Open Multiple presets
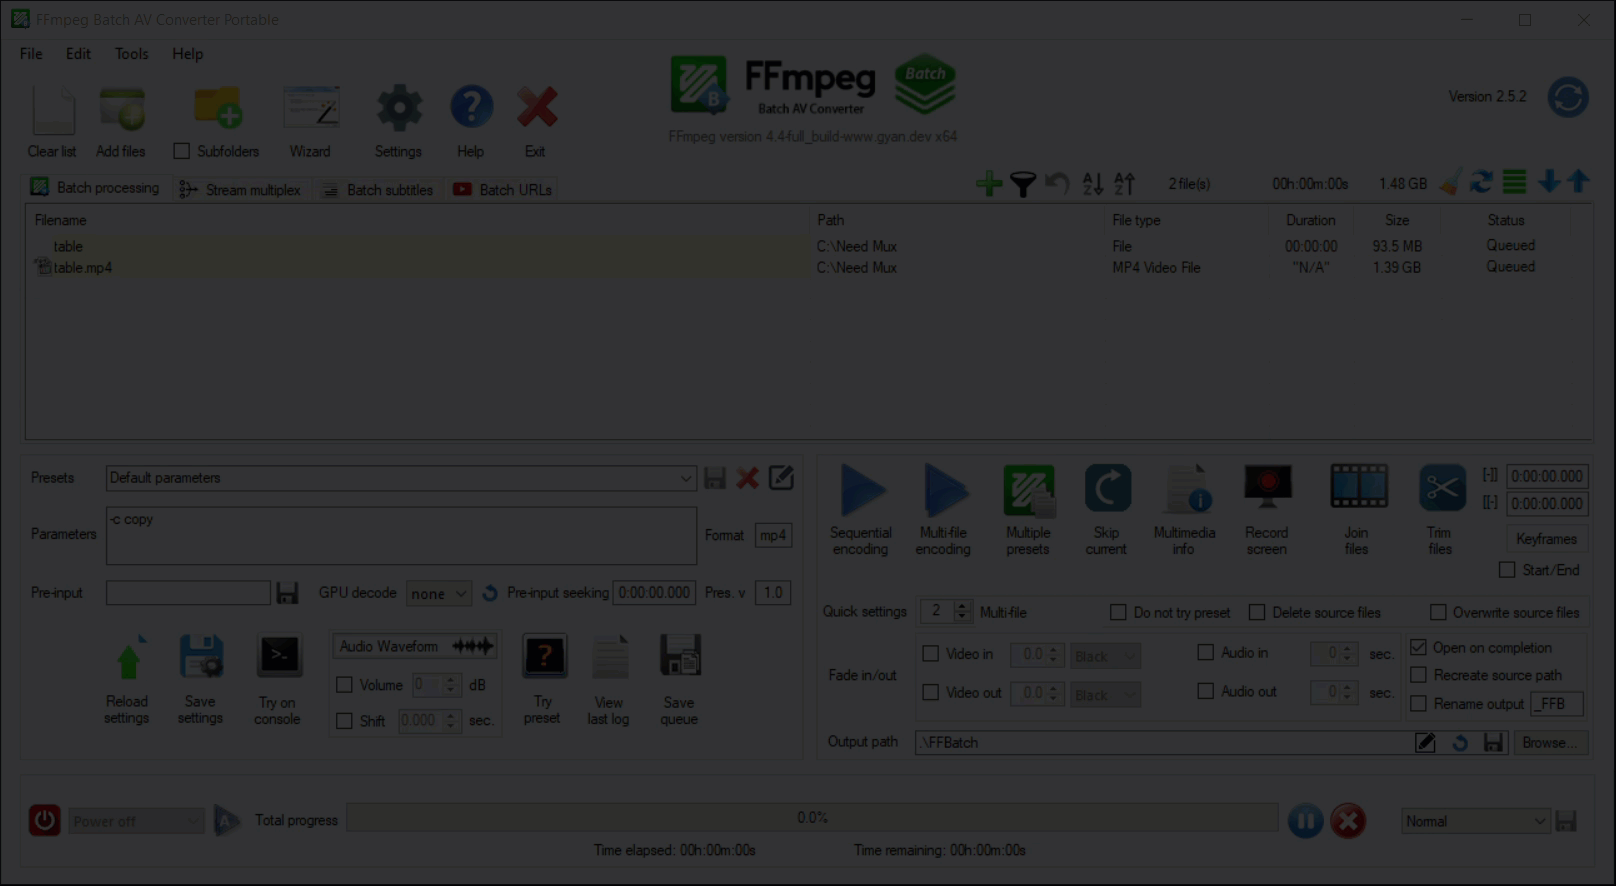This screenshot has width=1616, height=886. coord(1029,491)
